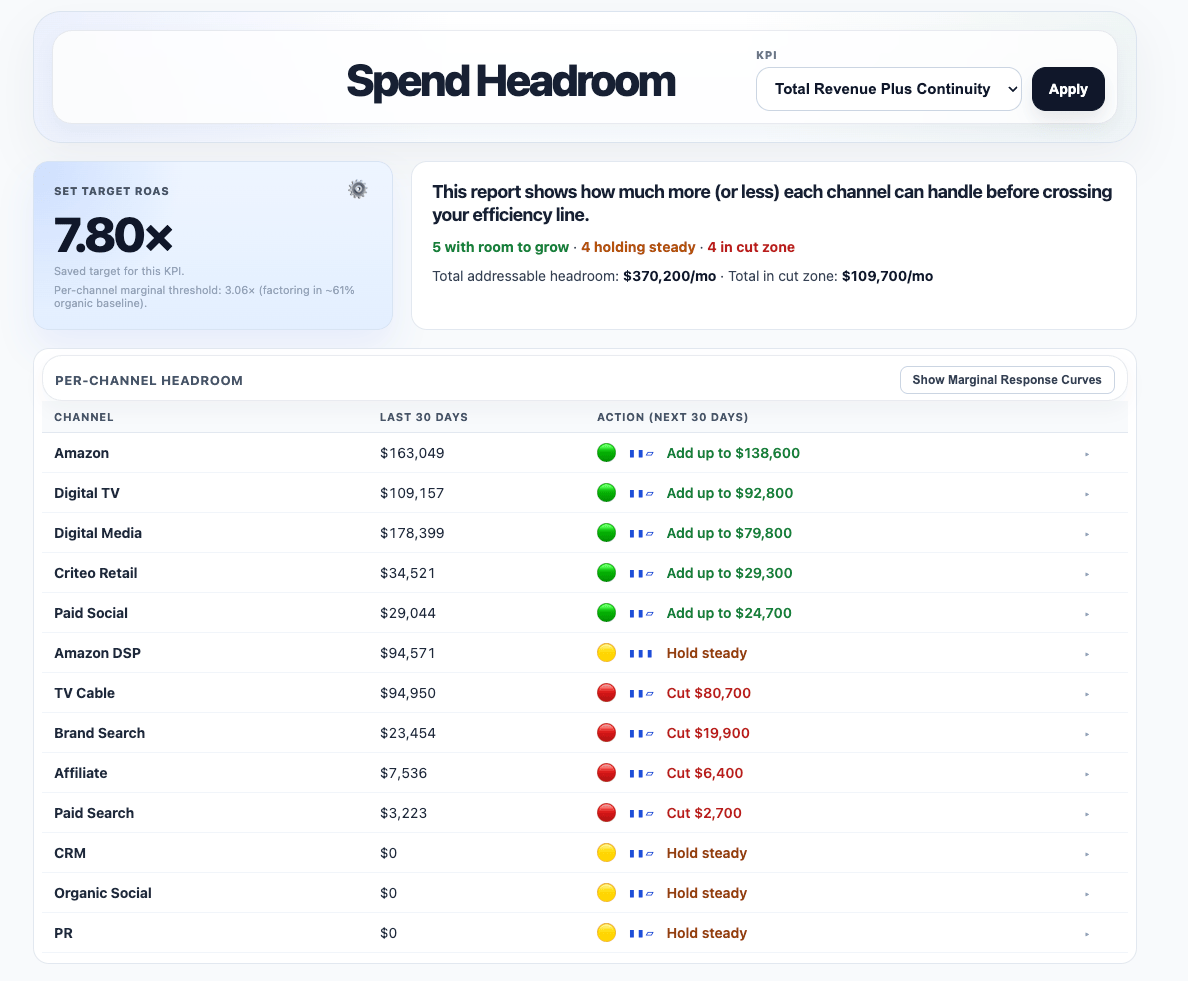Expand the CRM row details arrow
This screenshot has width=1188, height=981.
point(1086,854)
